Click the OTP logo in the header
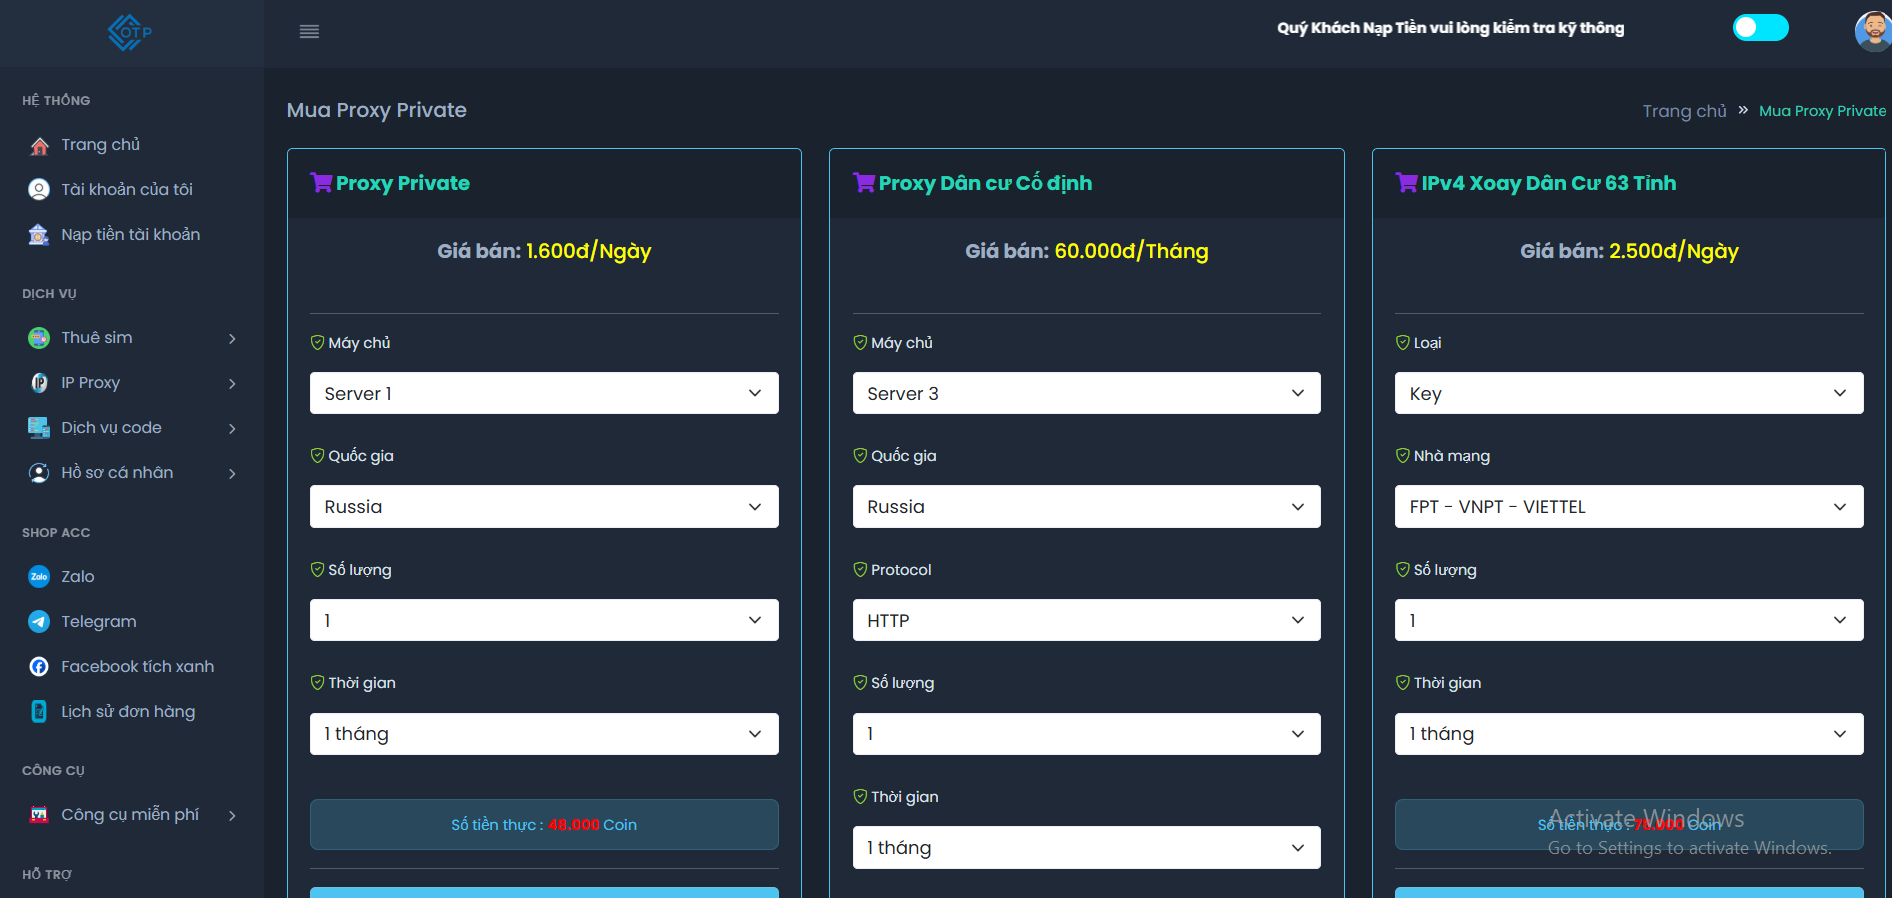Screen dimensions: 1892x898 (x=130, y=33)
